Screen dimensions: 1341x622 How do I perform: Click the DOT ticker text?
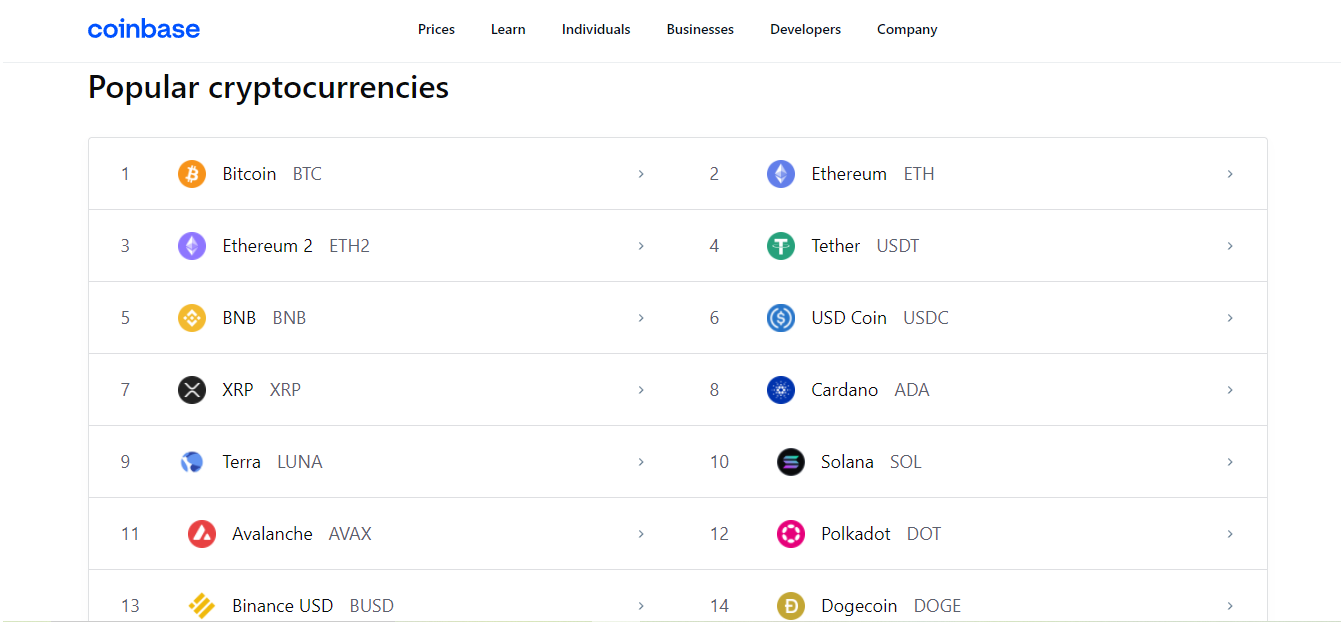[924, 534]
